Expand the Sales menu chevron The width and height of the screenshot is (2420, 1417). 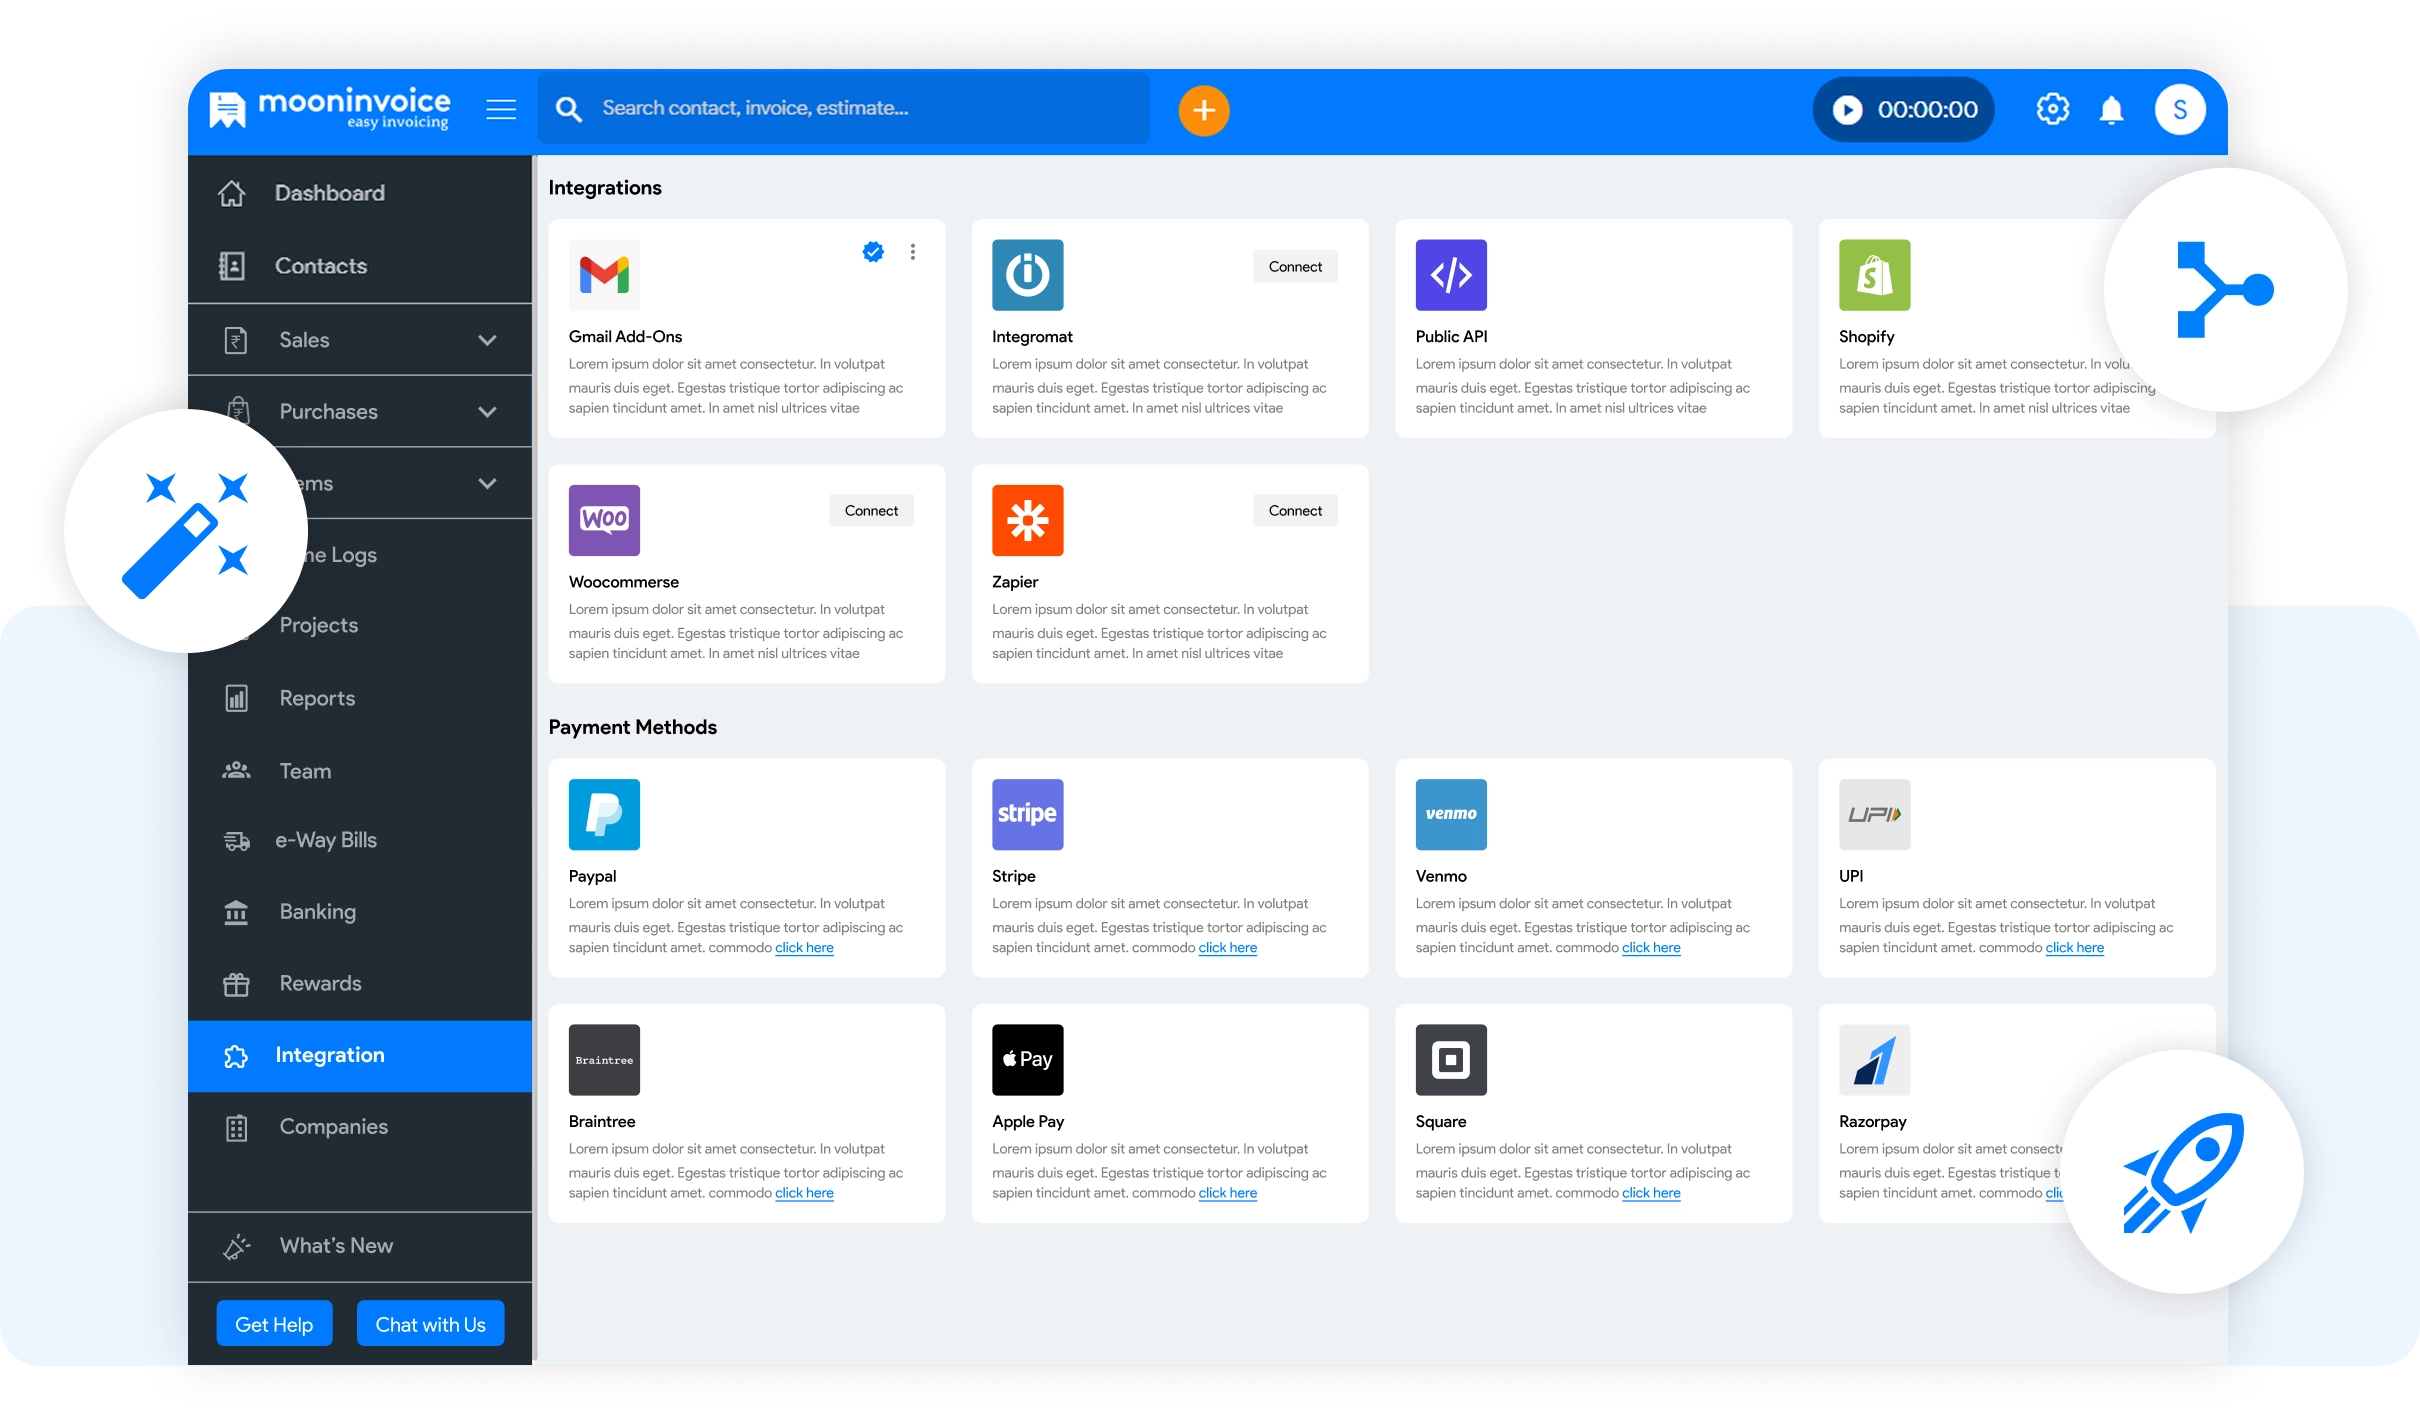(487, 340)
